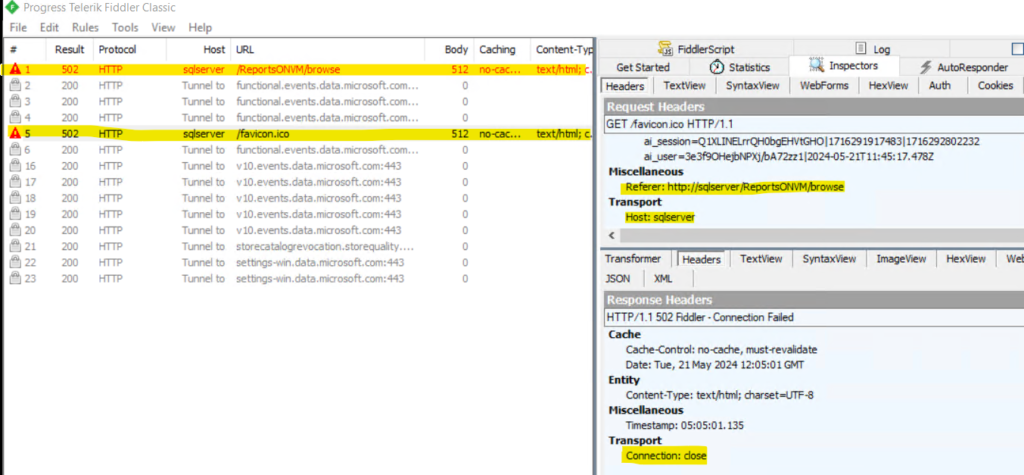This screenshot has height=475, width=1024.
Task: Click the lock icon on session 20
Action: click(15, 230)
